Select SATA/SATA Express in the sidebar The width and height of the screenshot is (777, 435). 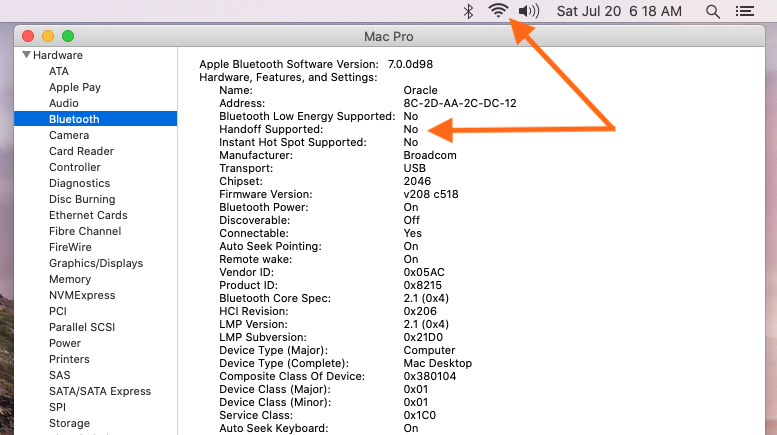pyautogui.click(x=100, y=391)
